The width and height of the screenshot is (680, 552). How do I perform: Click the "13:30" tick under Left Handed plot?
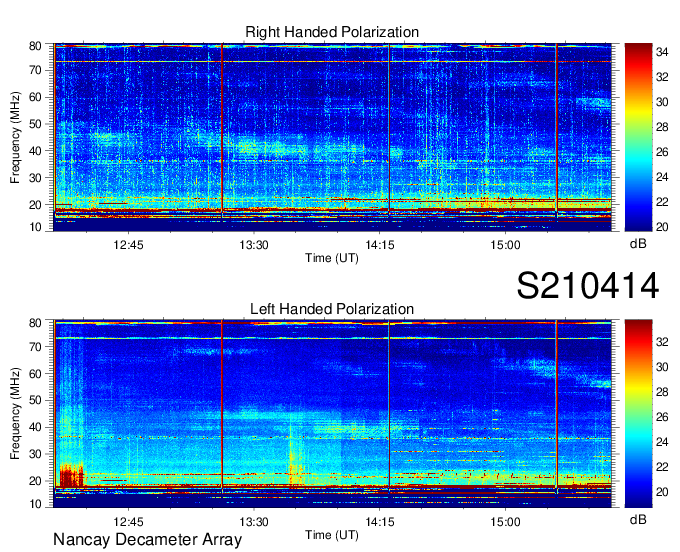[254, 522]
